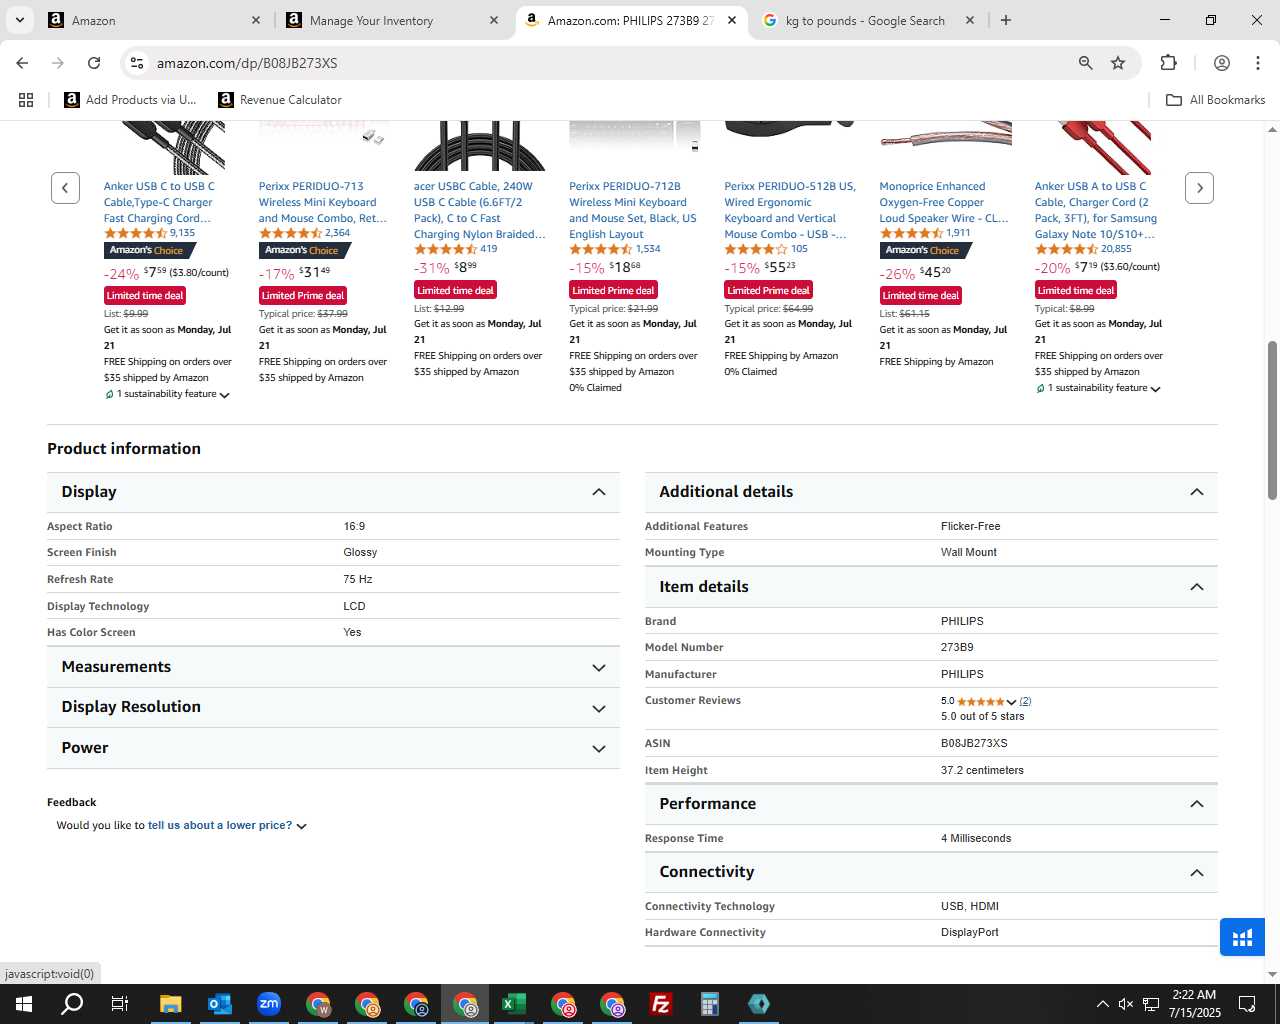Open Chrome's three-dot menu
Viewport: 1280px width, 1024px height.
click(x=1258, y=63)
